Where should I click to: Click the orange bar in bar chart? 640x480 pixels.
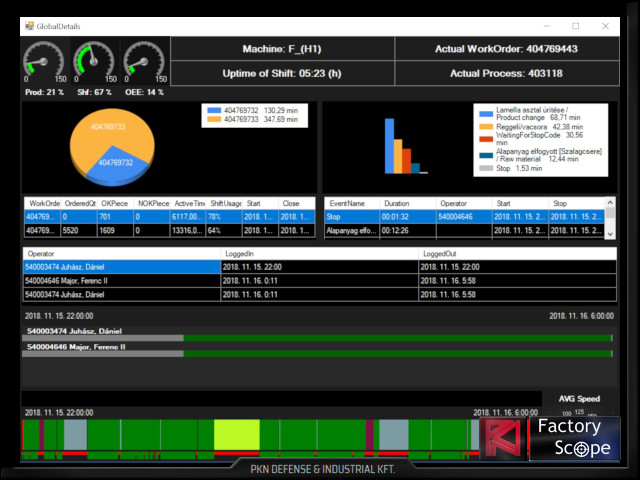point(398,156)
